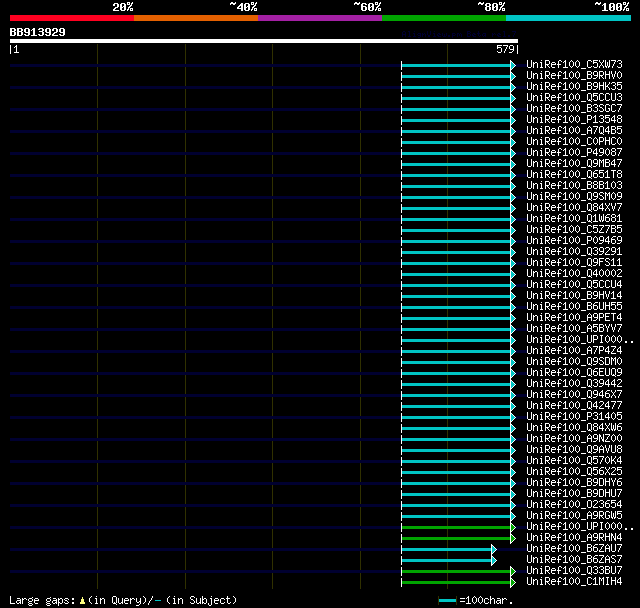This screenshot has height=608, width=640.
Task: Open the UniRef100_Q9FS11 entry
Action: pyautogui.click(x=574, y=263)
